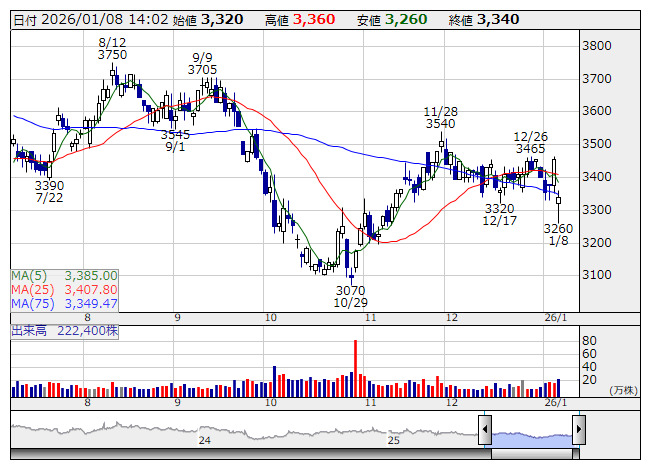Viewport: 653px width, 470px height.
Task: Click the right range handle arrow
Action: click(579, 429)
